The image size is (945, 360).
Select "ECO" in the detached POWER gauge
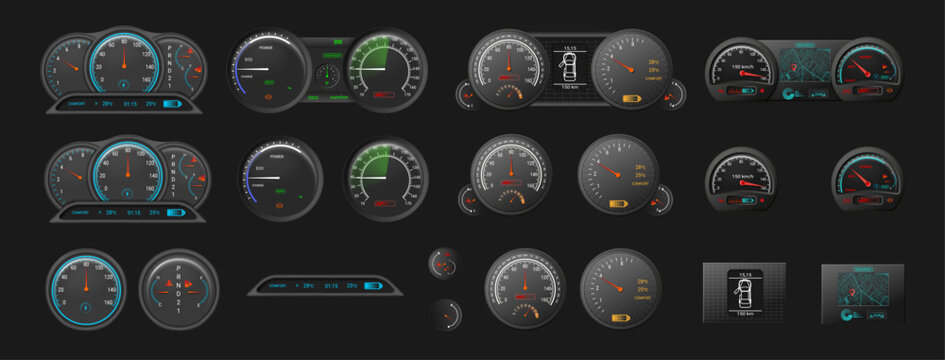tap(260, 168)
